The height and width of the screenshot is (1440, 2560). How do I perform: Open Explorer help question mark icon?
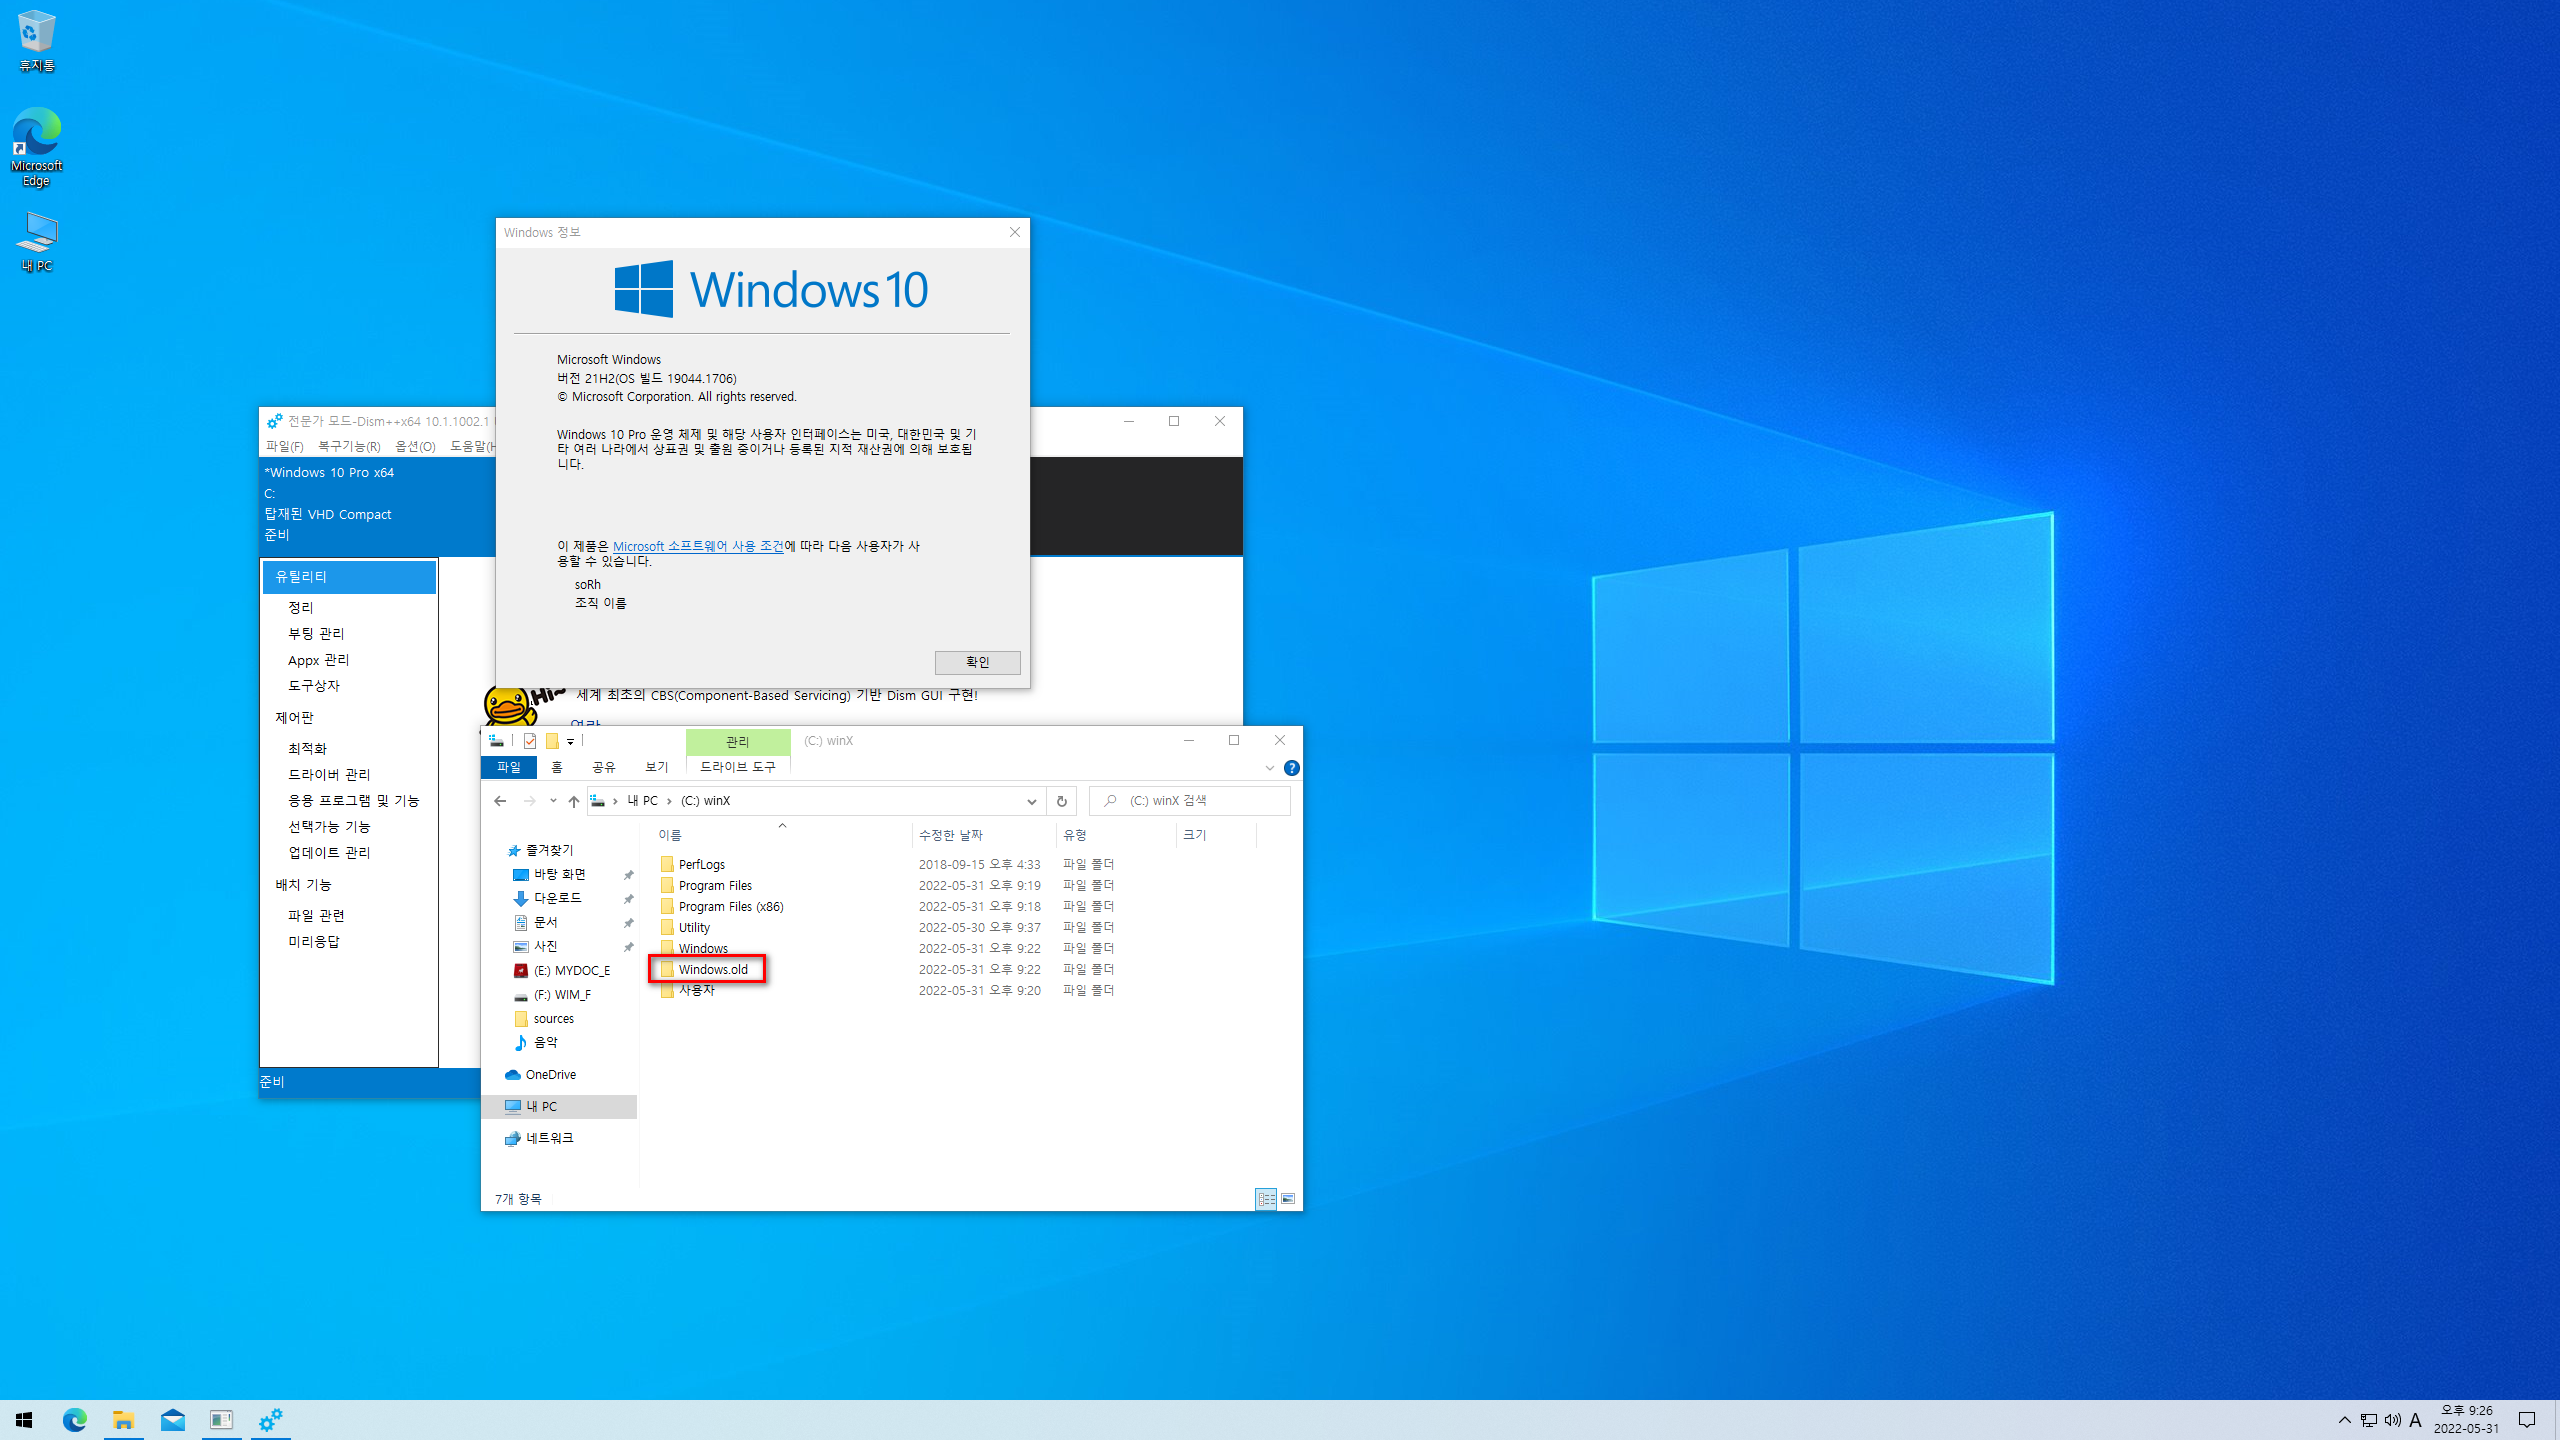(x=1292, y=768)
